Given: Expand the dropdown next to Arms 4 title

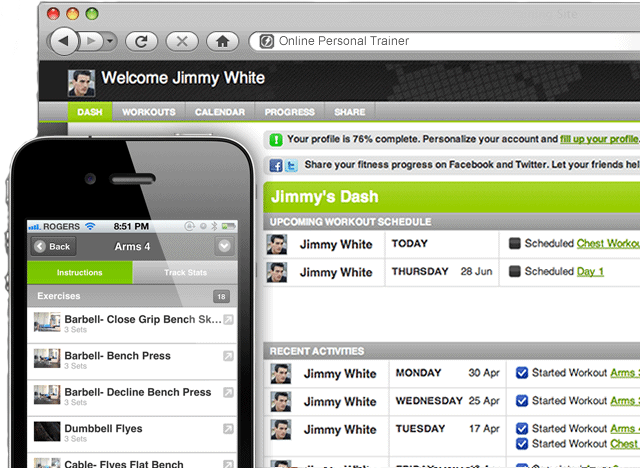Looking at the screenshot, I should [x=224, y=246].
